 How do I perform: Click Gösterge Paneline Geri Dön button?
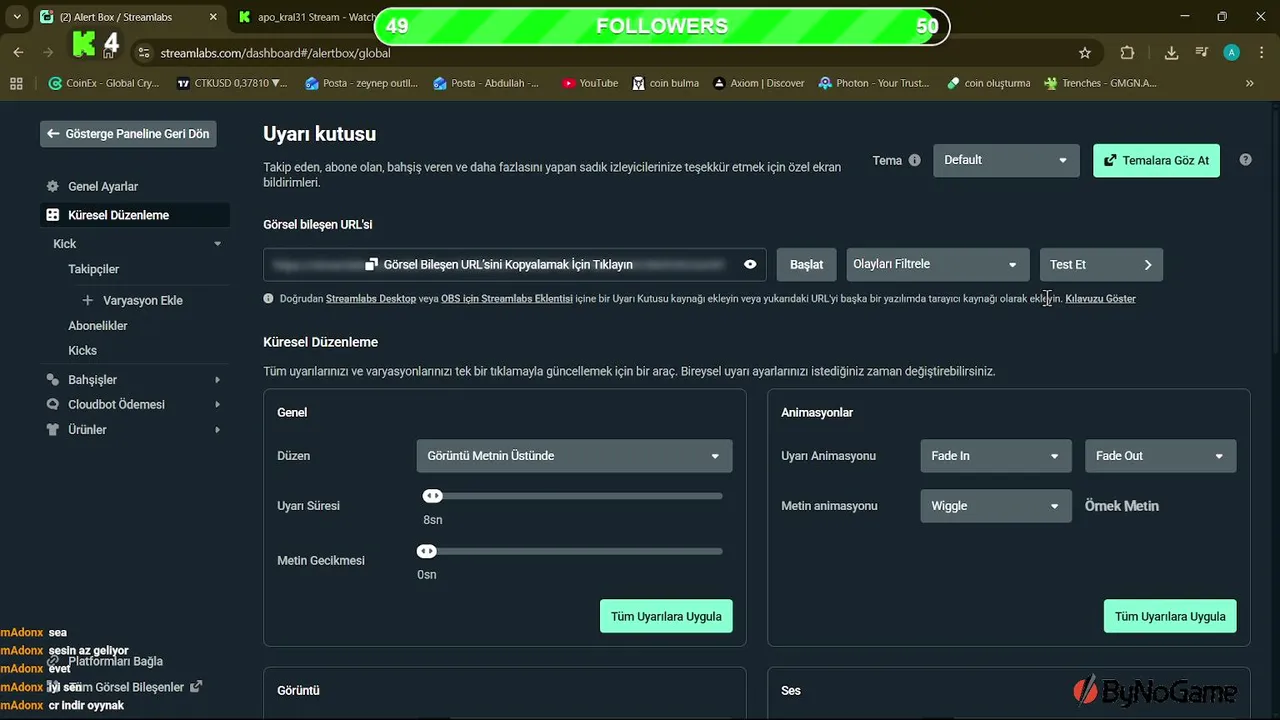(x=128, y=133)
